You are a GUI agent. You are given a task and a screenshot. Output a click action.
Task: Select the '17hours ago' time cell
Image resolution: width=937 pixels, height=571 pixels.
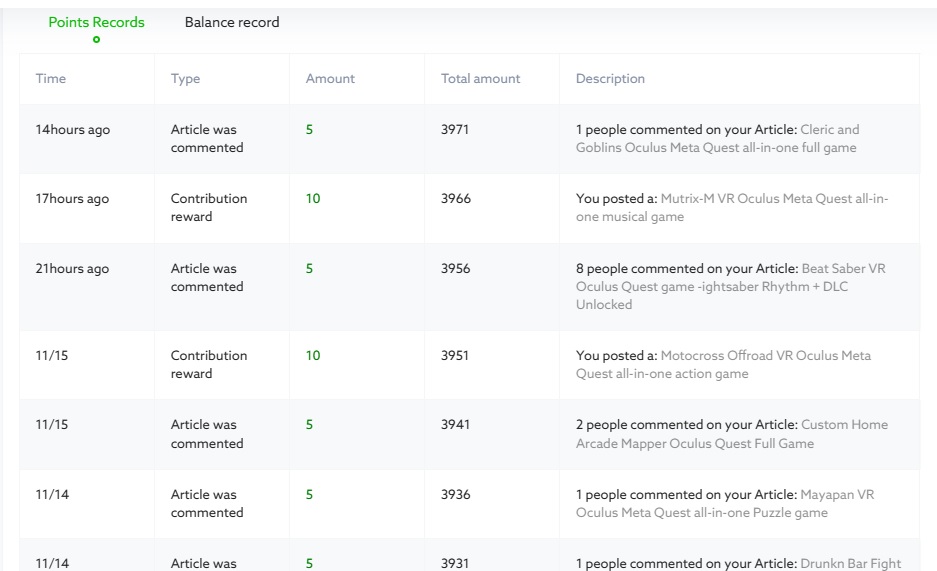coord(72,198)
